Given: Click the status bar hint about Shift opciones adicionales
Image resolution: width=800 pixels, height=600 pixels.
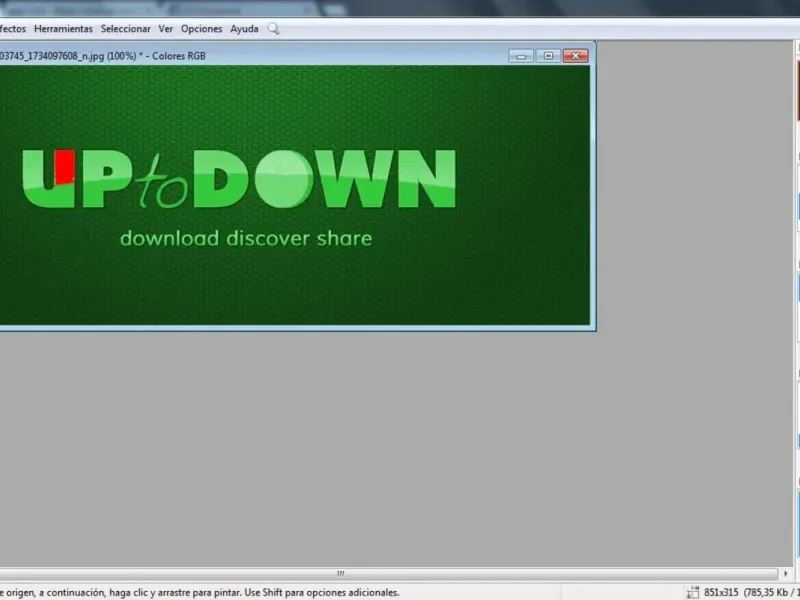Looking at the screenshot, I should [x=322, y=593].
